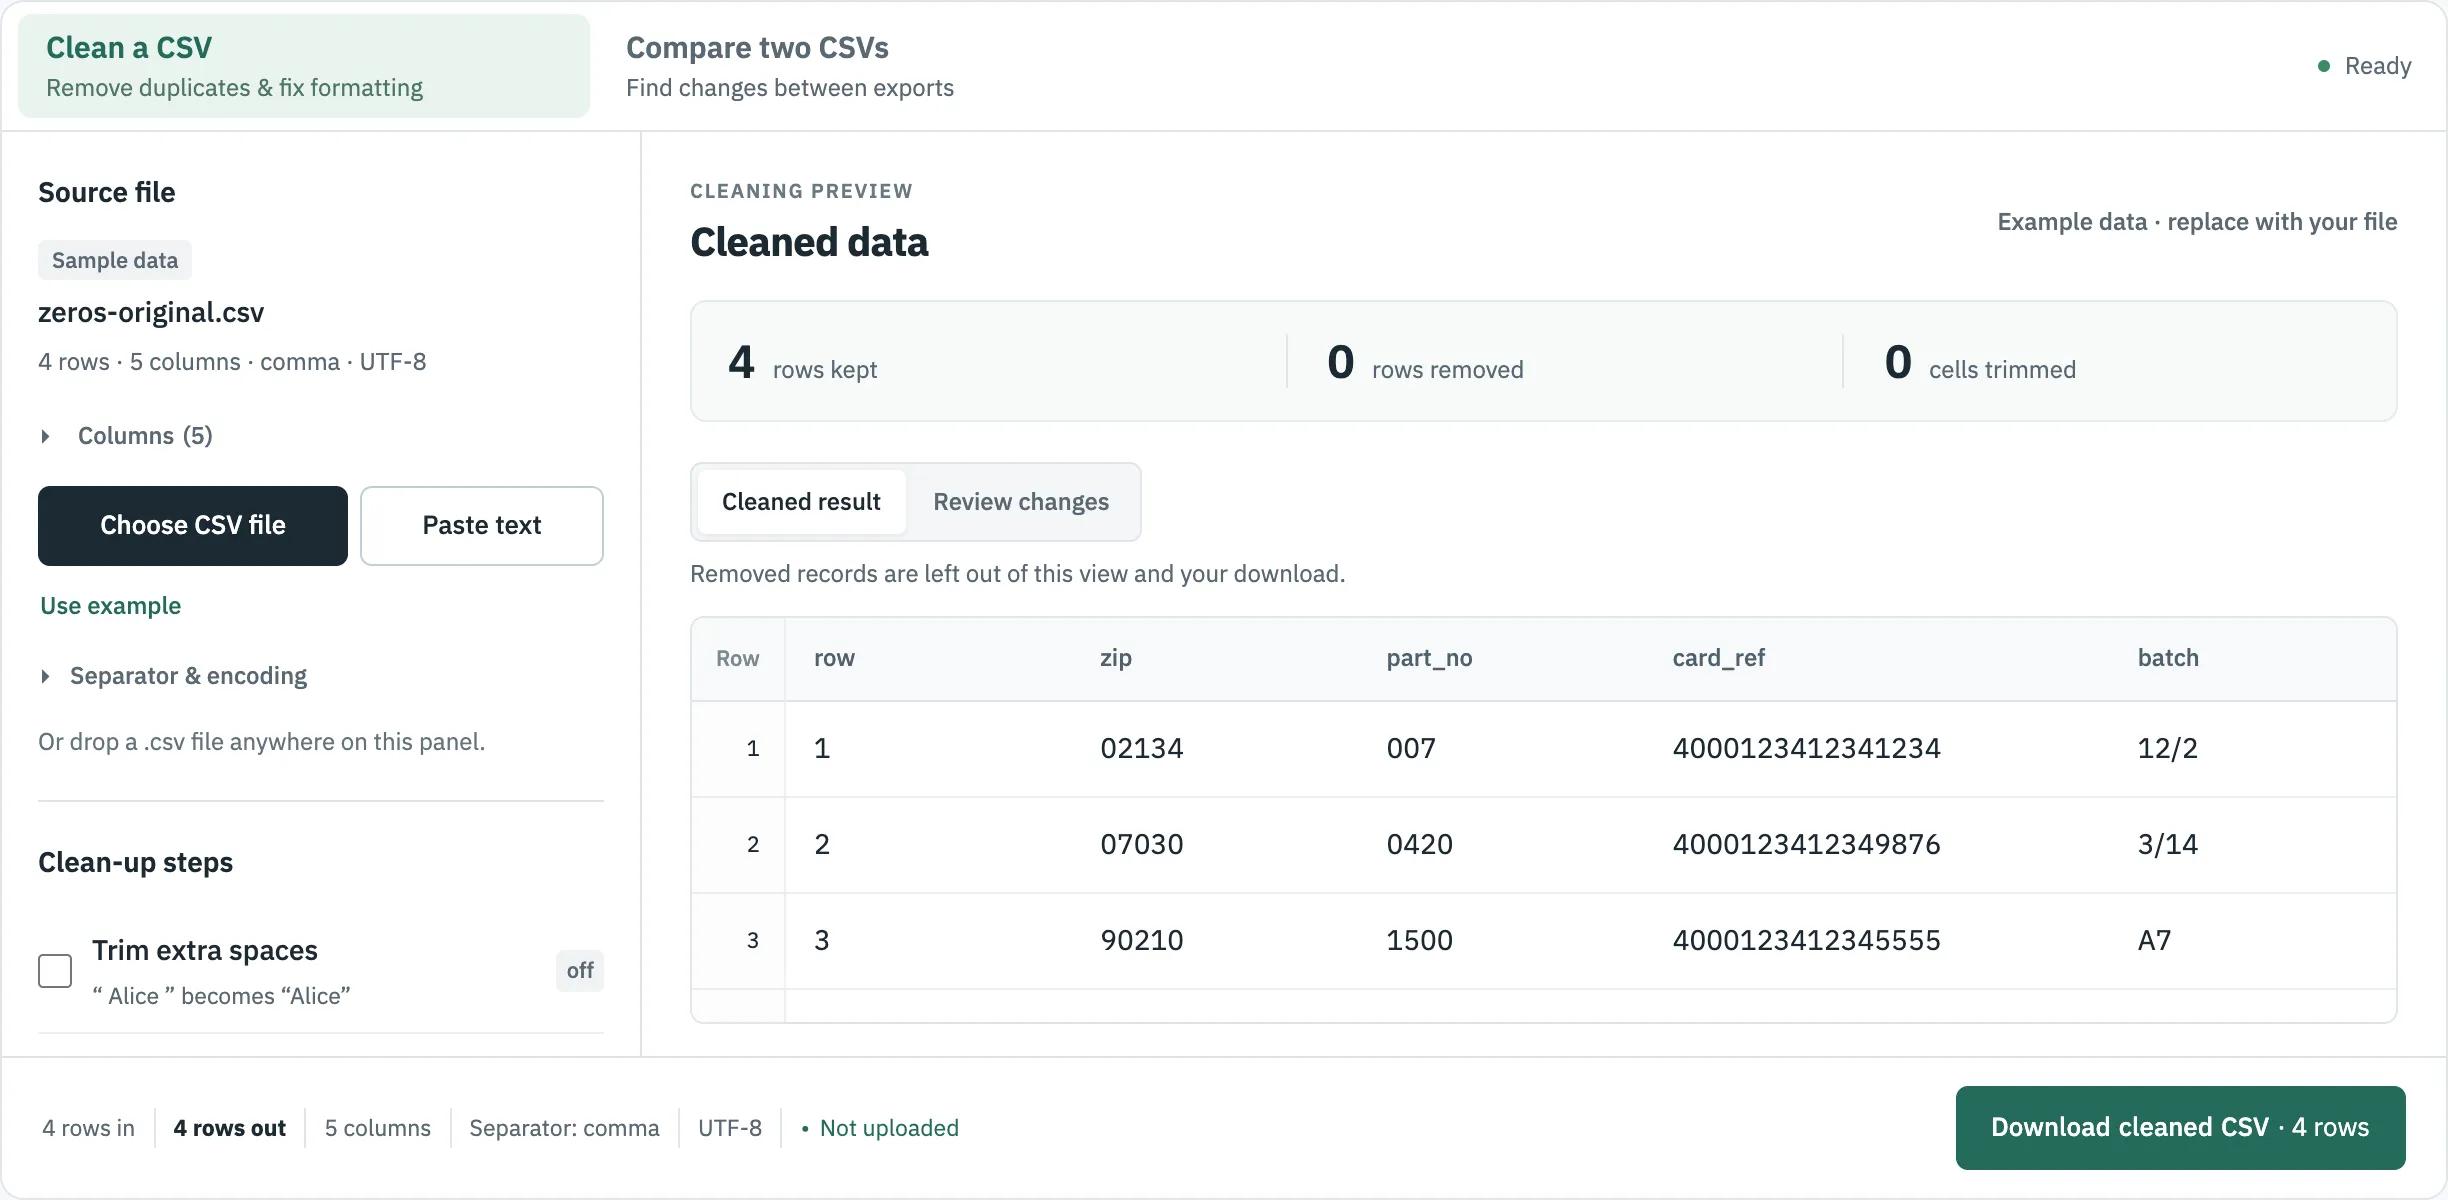Click the Ready status indicator
The image size is (2448, 1200).
(2364, 66)
